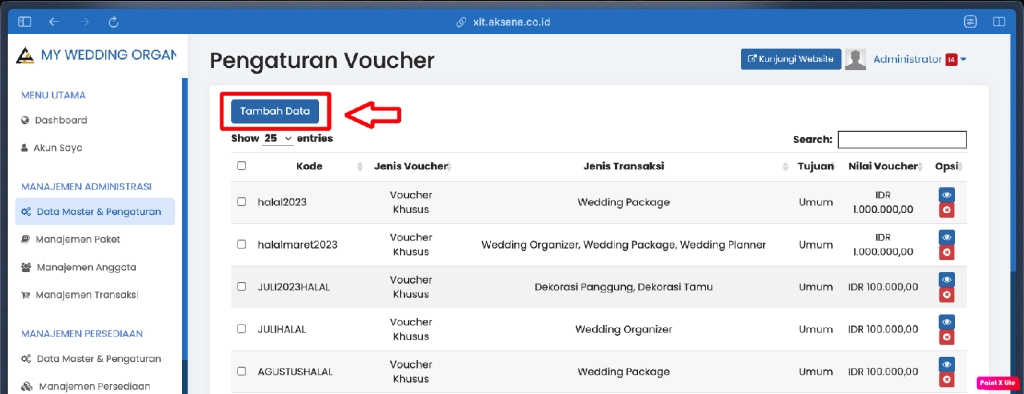
Task: Click the 'Dekorasi Panggung, Dekorasi Tamu' cell
Action: (x=624, y=286)
